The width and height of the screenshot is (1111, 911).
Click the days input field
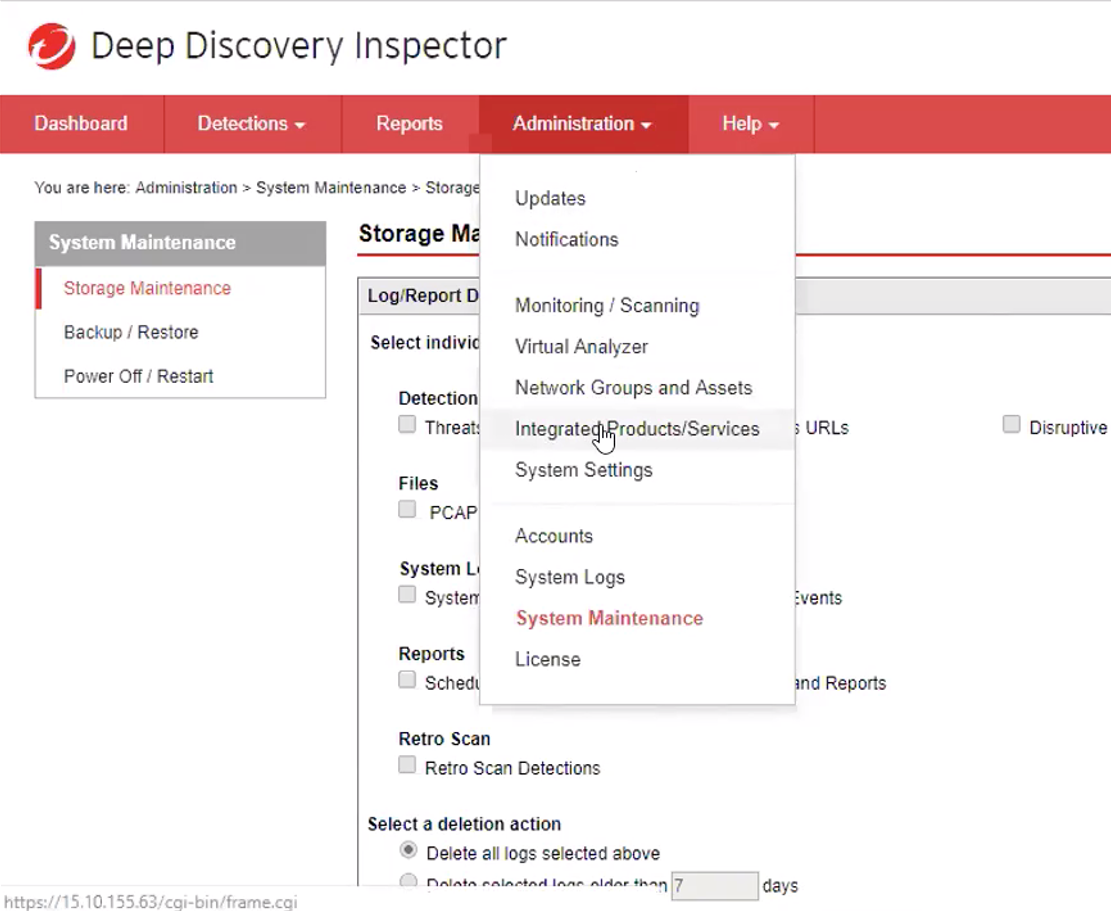(x=715, y=885)
